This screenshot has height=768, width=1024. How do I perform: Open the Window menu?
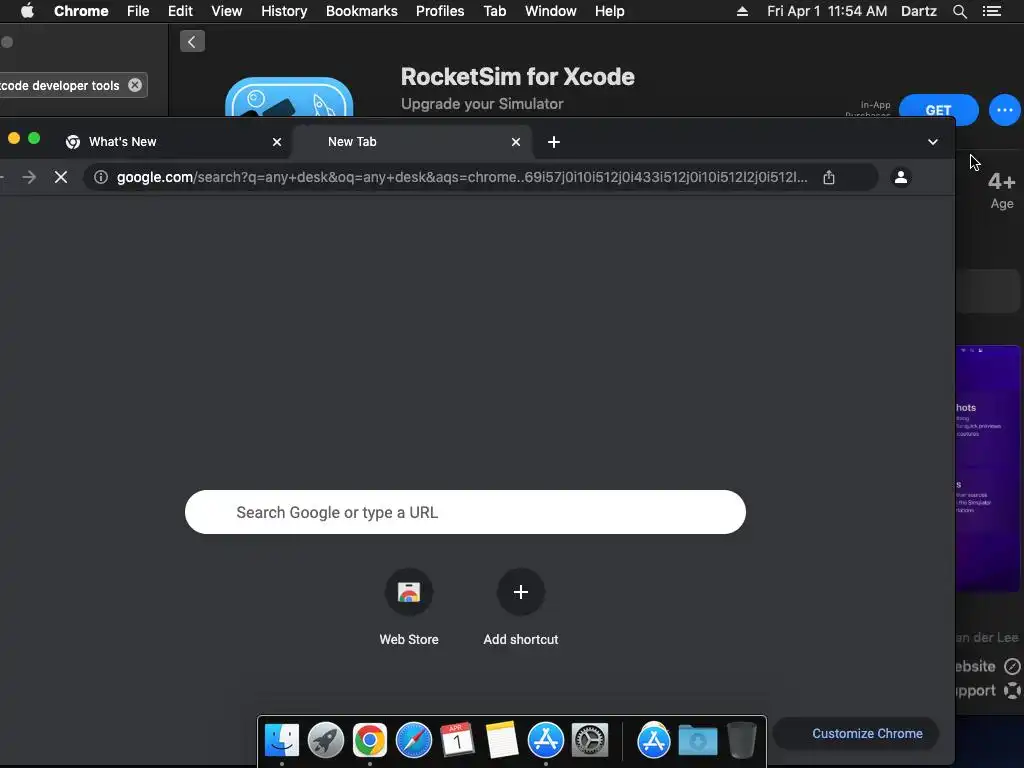point(551,11)
